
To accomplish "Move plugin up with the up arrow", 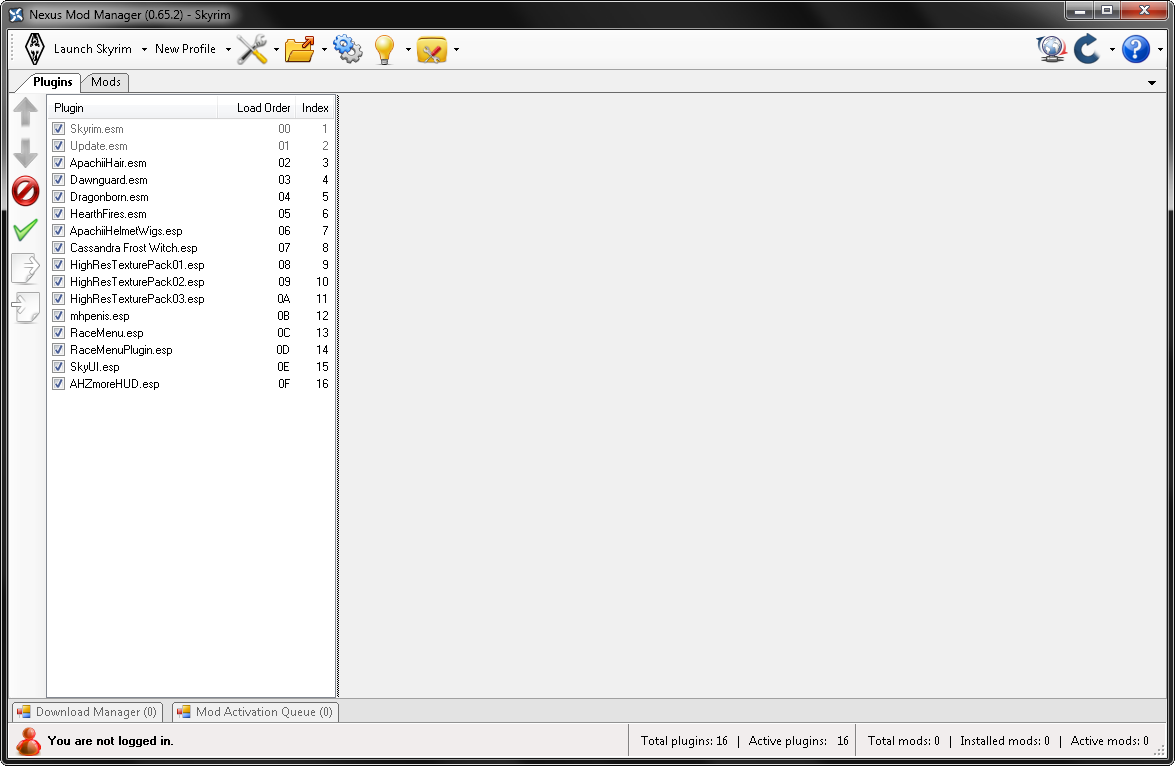I will tap(25, 112).
